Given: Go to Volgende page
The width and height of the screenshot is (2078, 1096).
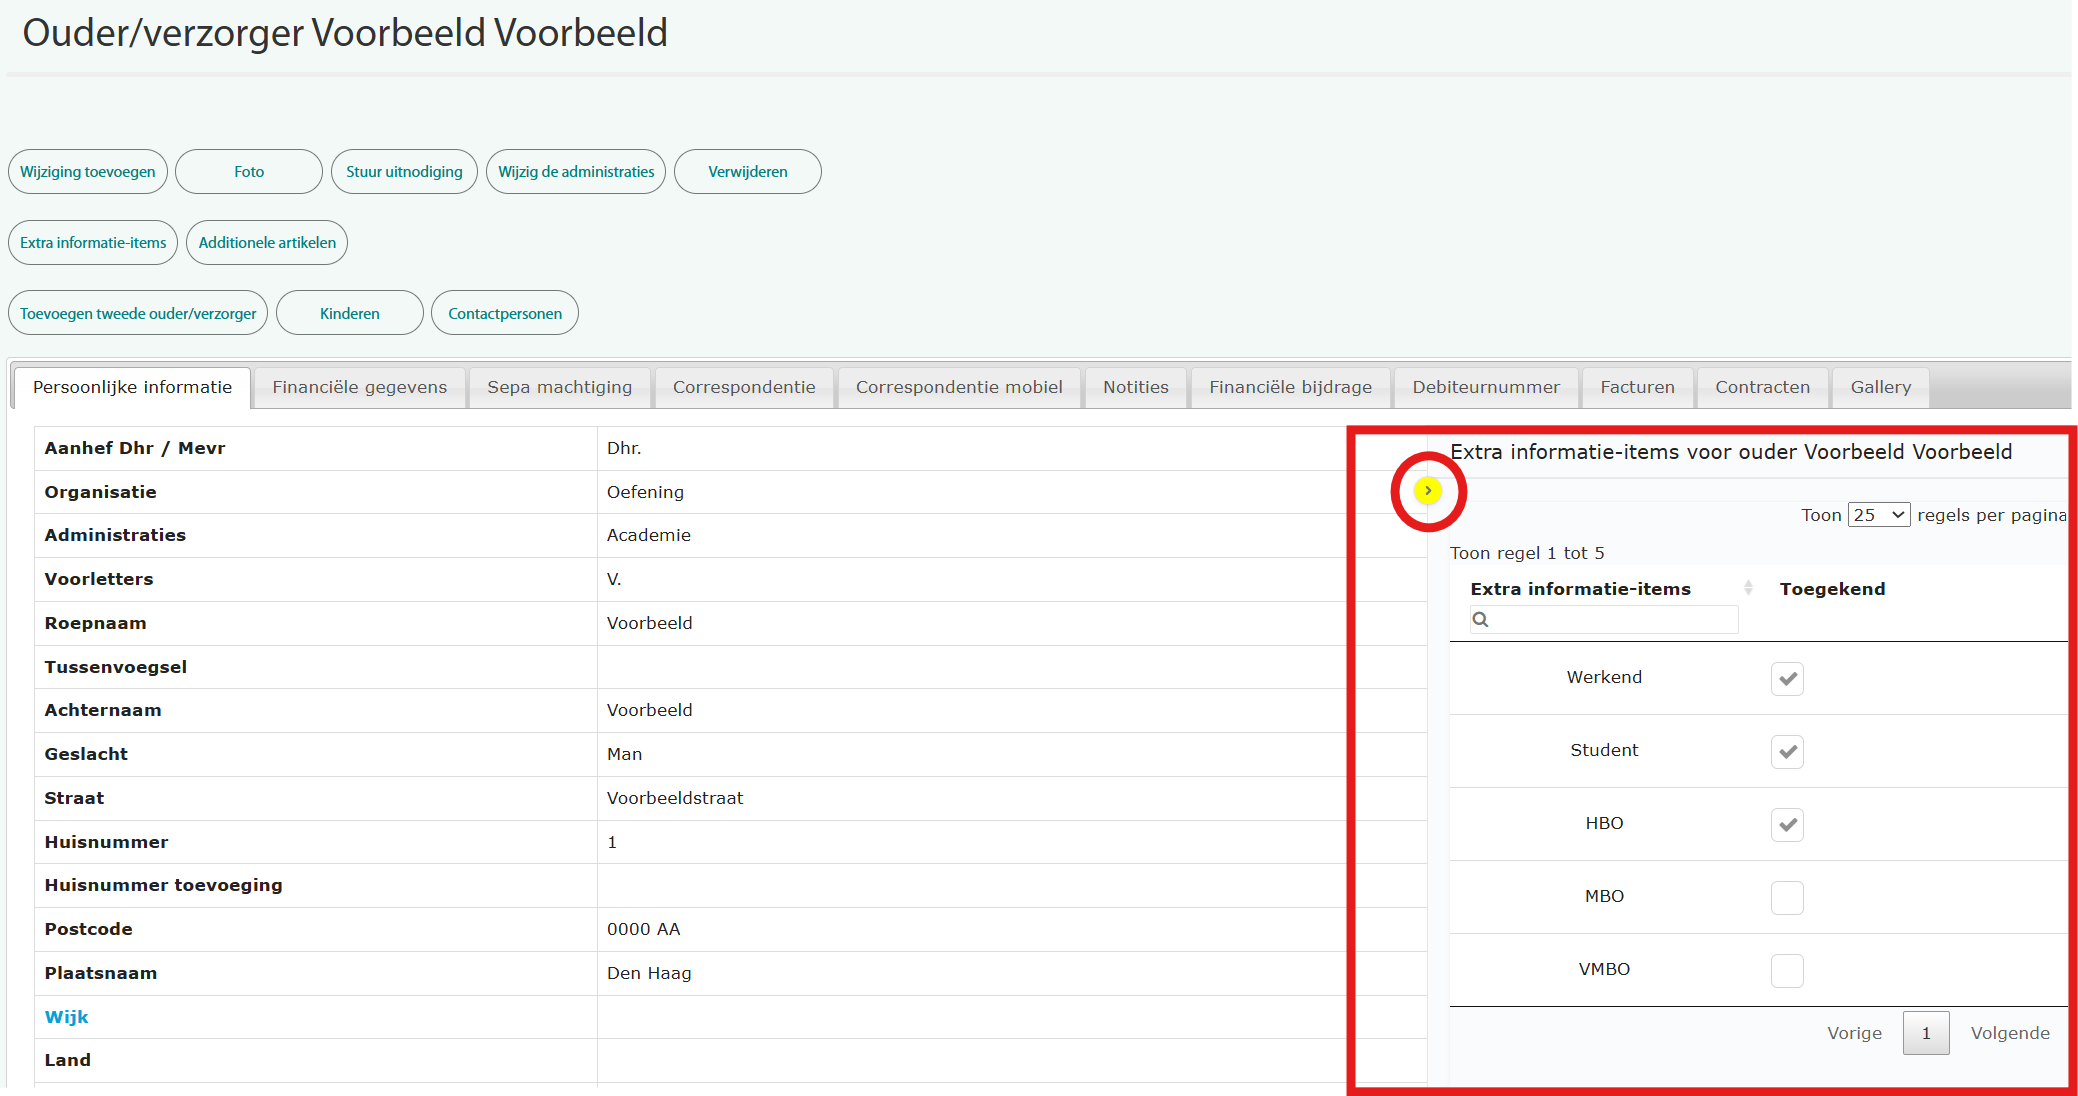Looking at the screenshot, I should point(2009,1033).
